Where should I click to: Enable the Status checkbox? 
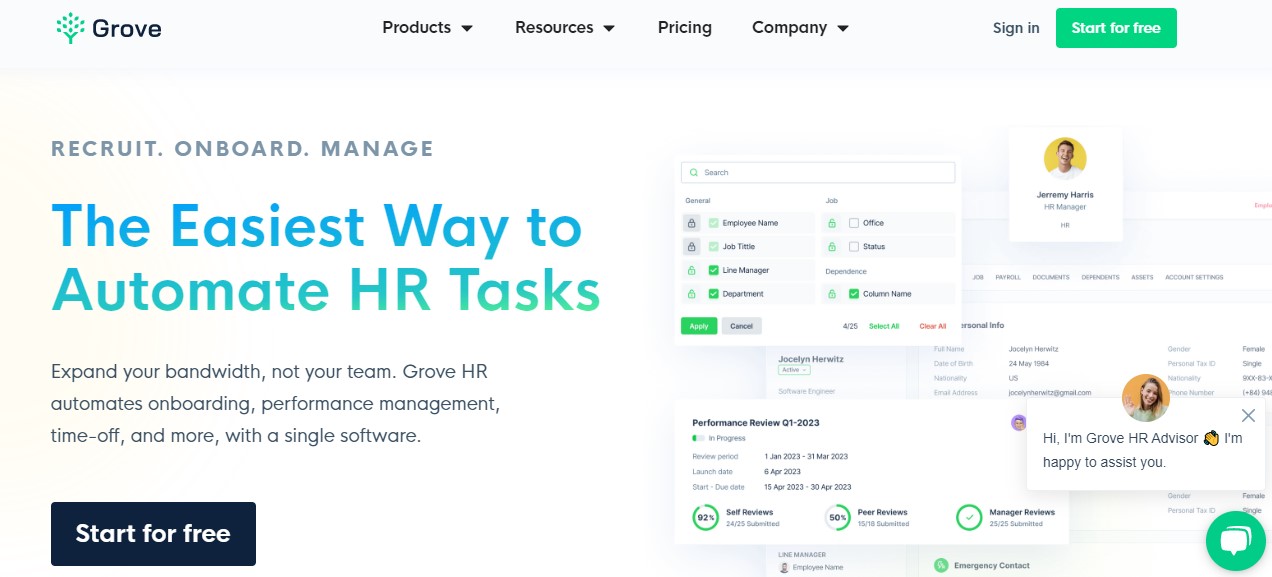point(854,246)
